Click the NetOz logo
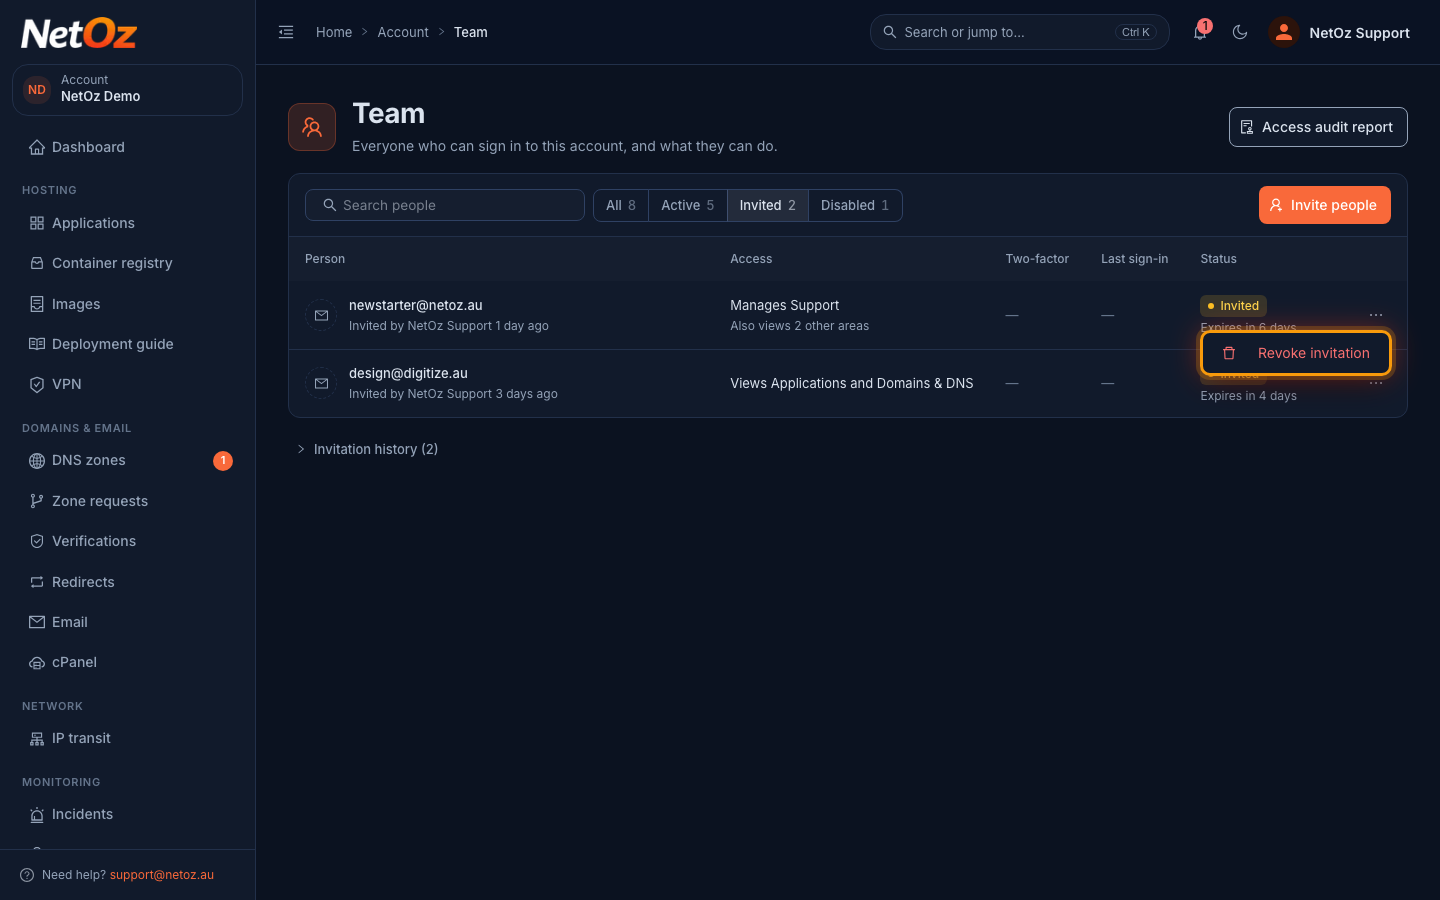This screenshot has width=1440, height=900. [79, 34]
